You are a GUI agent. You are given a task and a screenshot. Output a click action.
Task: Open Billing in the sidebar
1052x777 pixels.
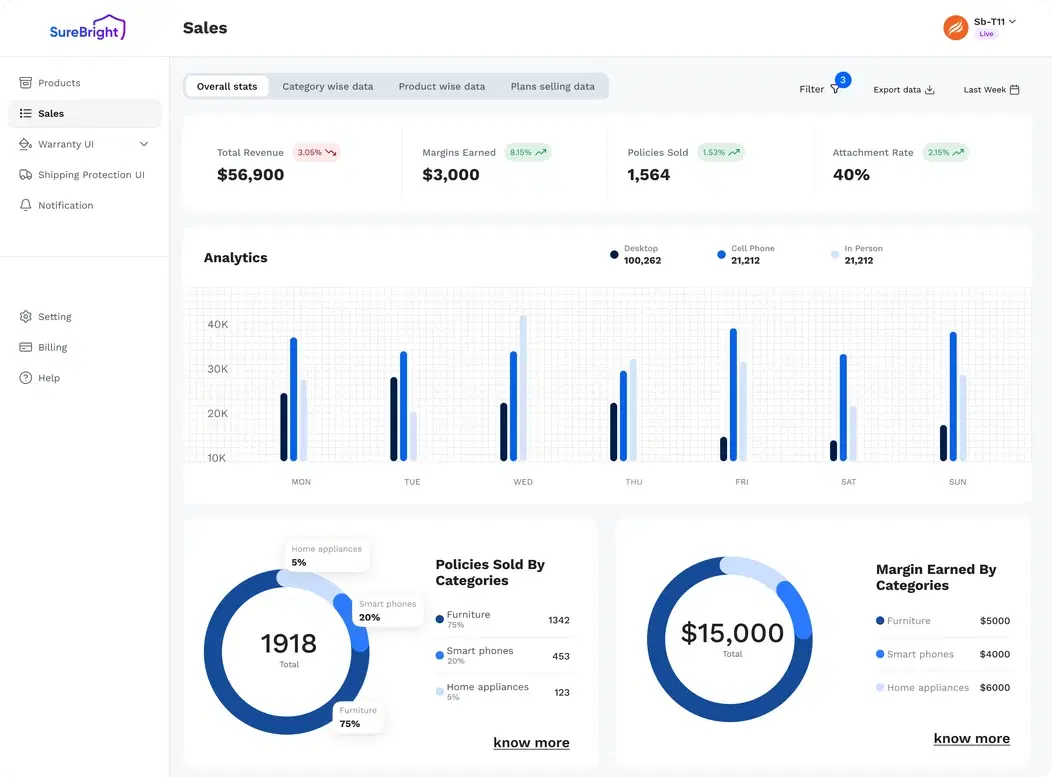click(85, 347)
